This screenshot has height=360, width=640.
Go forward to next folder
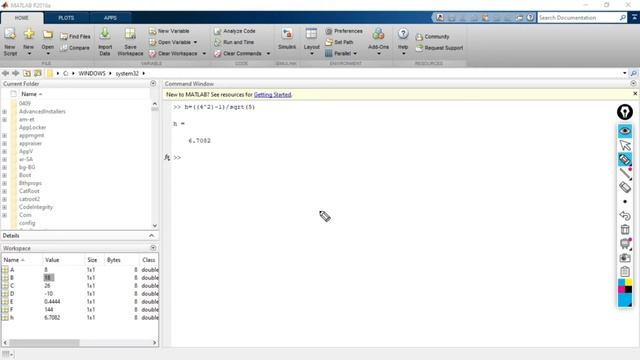16,73
